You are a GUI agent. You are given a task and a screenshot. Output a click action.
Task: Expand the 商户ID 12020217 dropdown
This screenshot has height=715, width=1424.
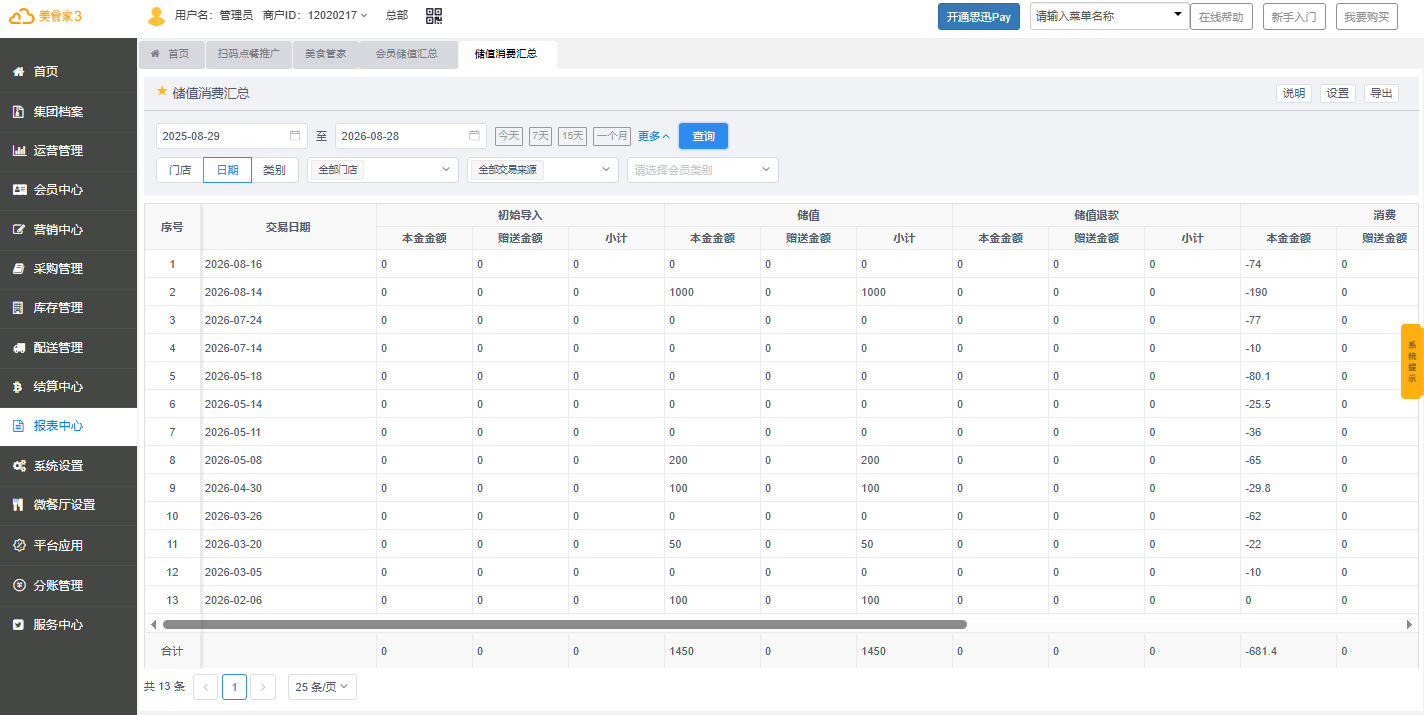[x=364, y=16]
